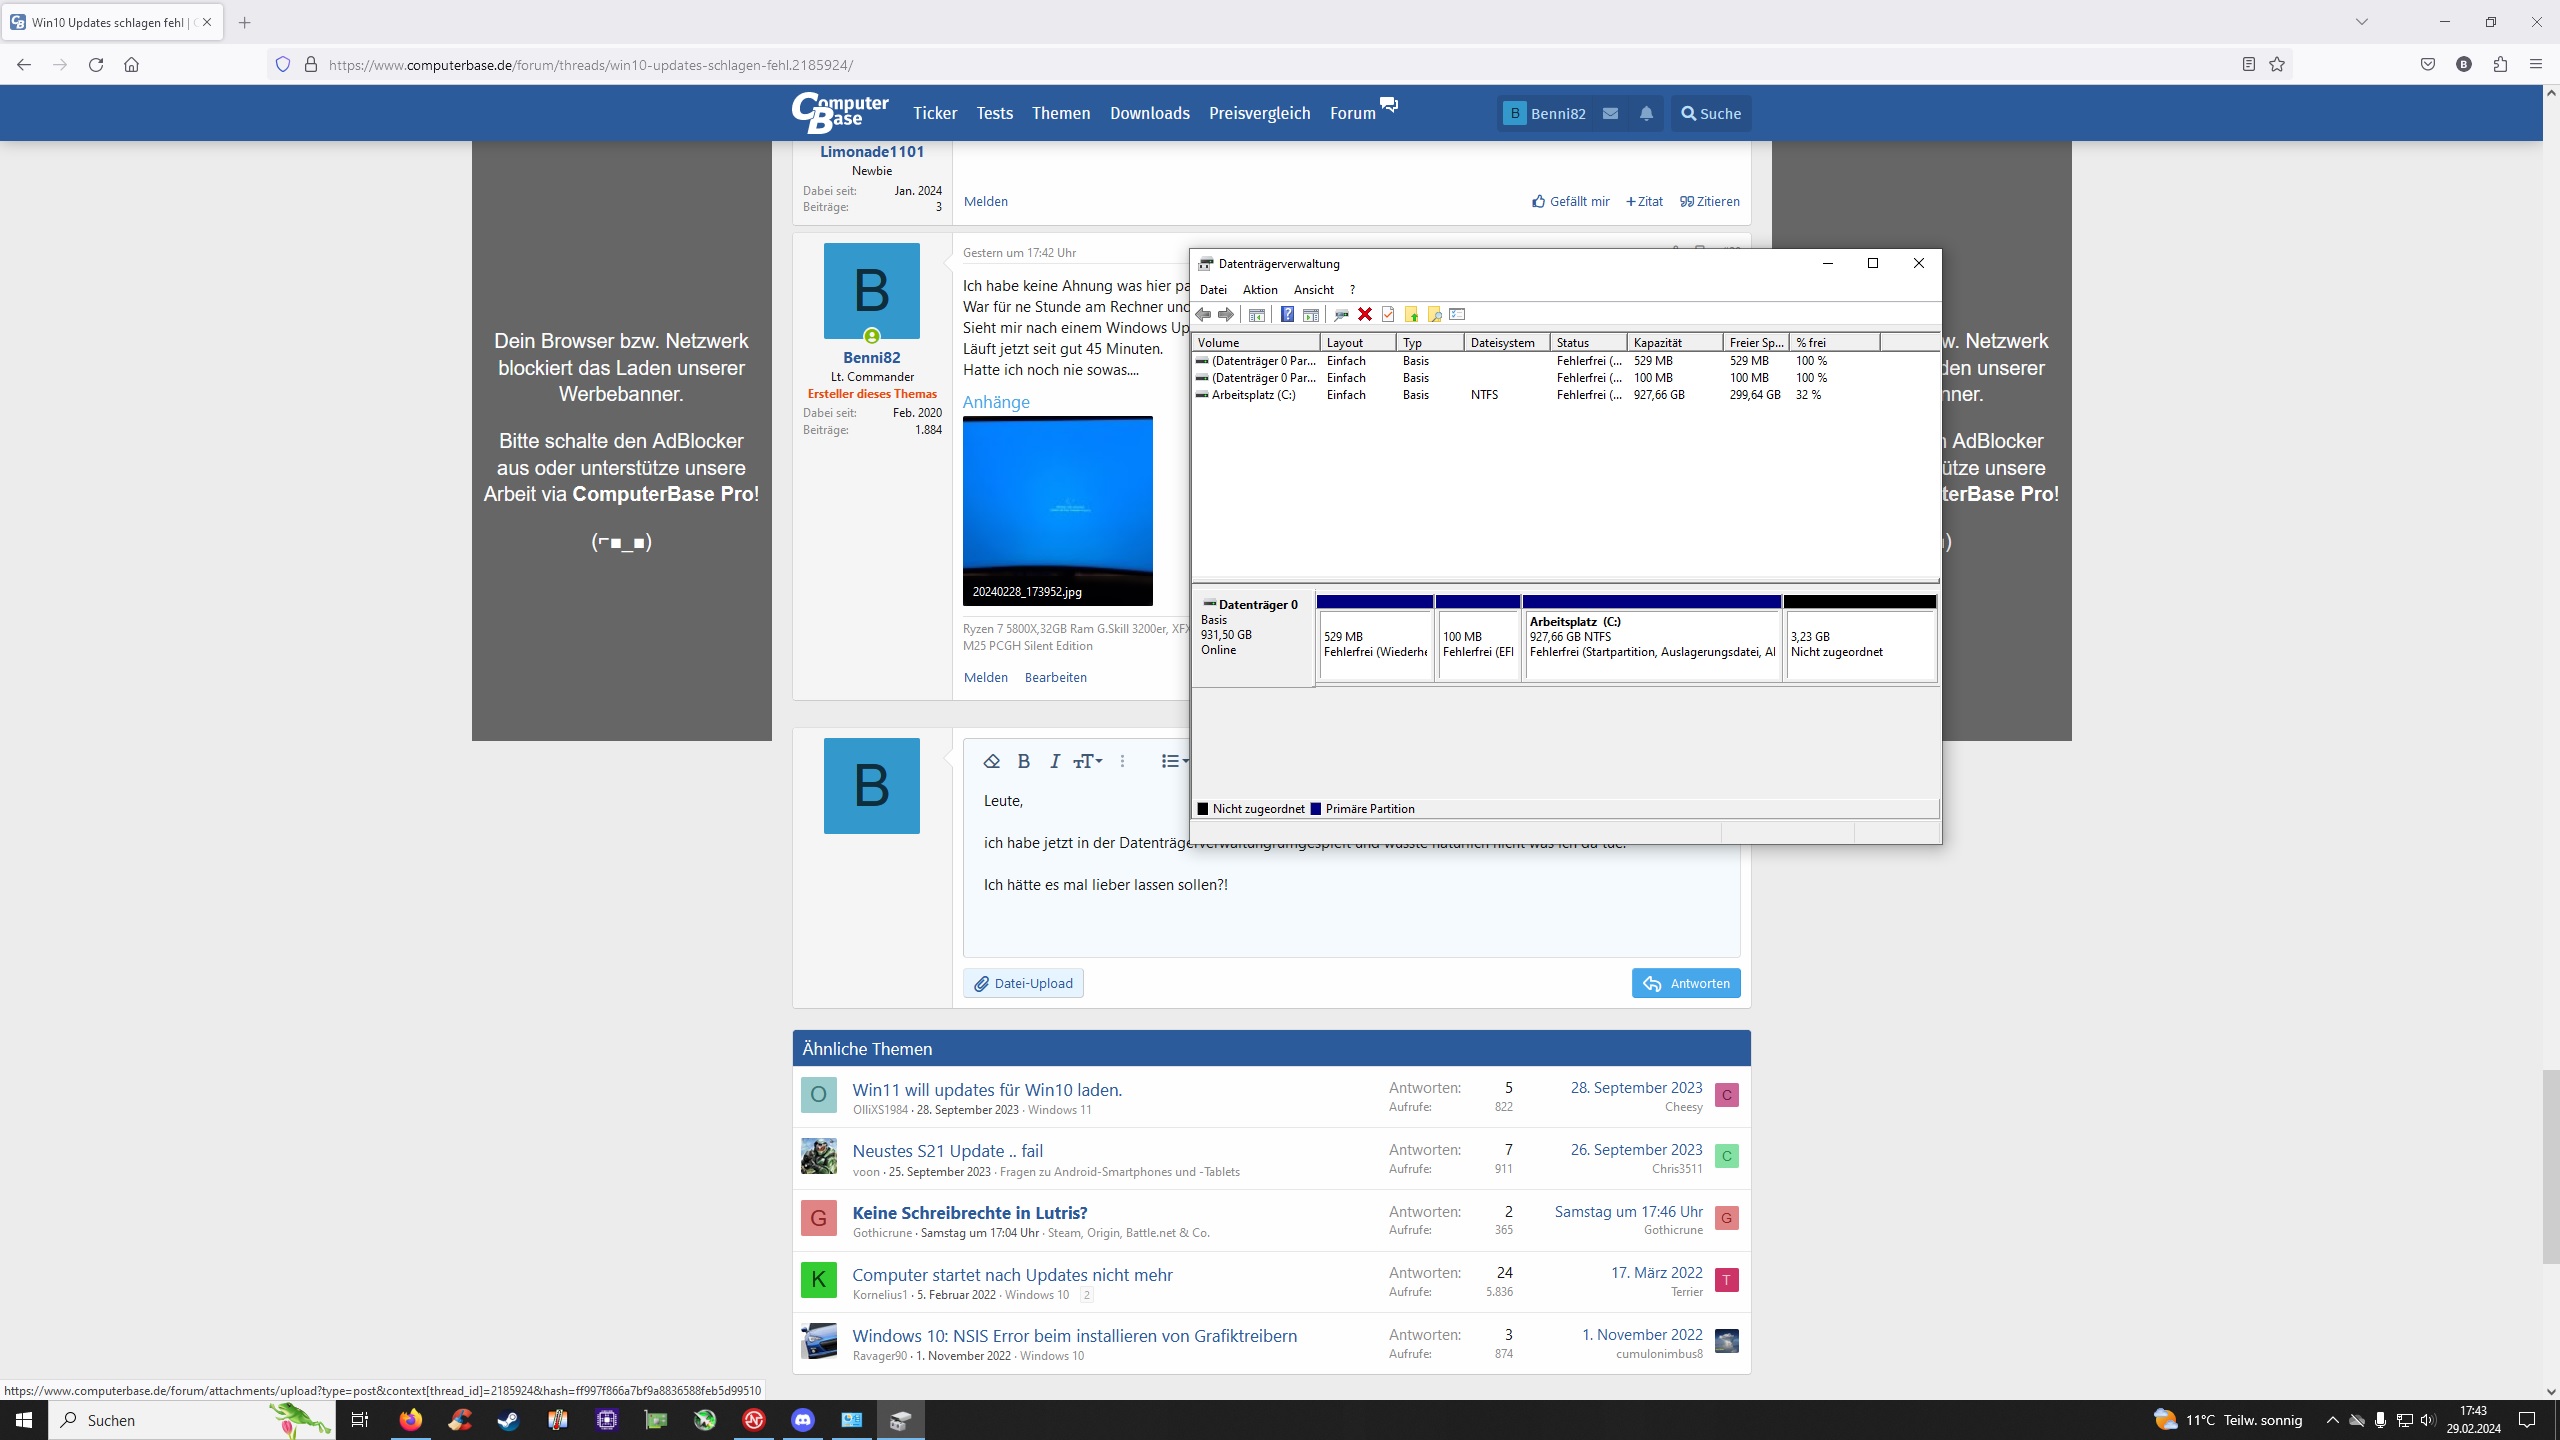
Task: Open the Aktion menu in Datenträgerverwaltung
Action: 1259,290
